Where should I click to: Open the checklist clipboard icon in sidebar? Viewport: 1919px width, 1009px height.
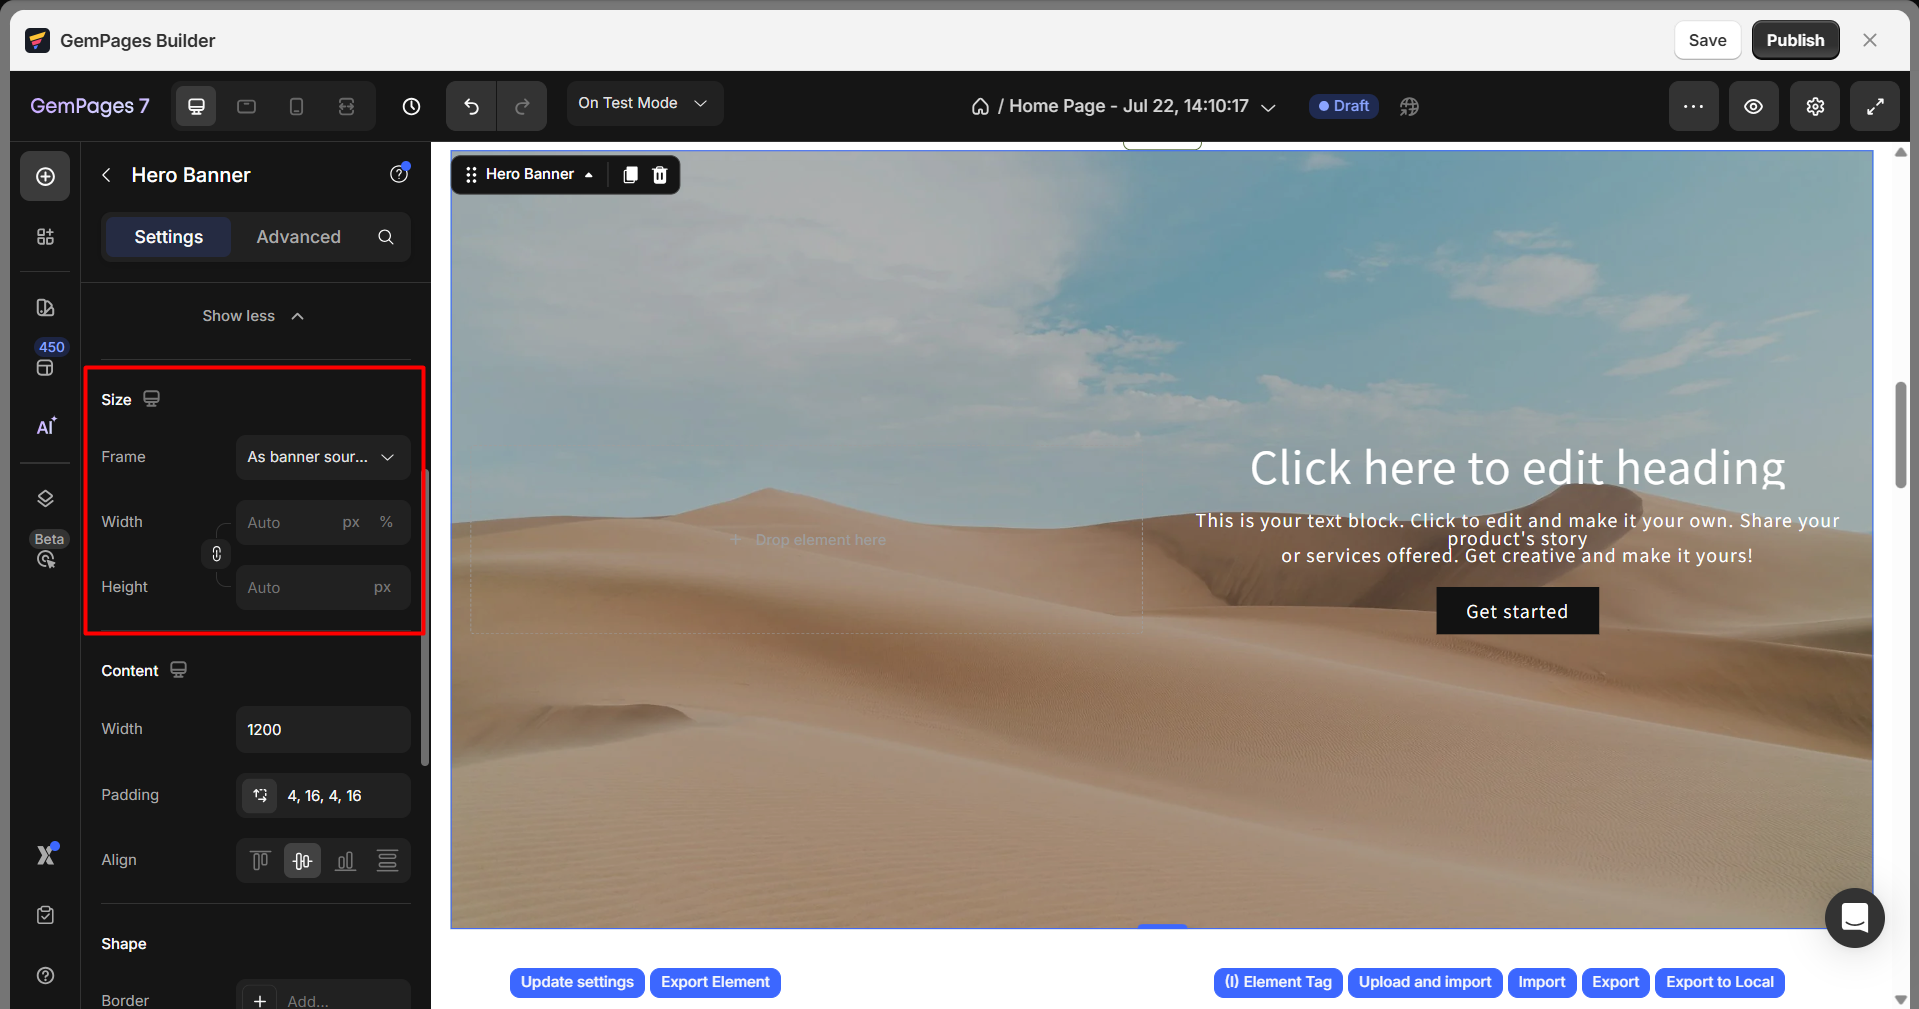pyautogui.click(x=45, y=915)
